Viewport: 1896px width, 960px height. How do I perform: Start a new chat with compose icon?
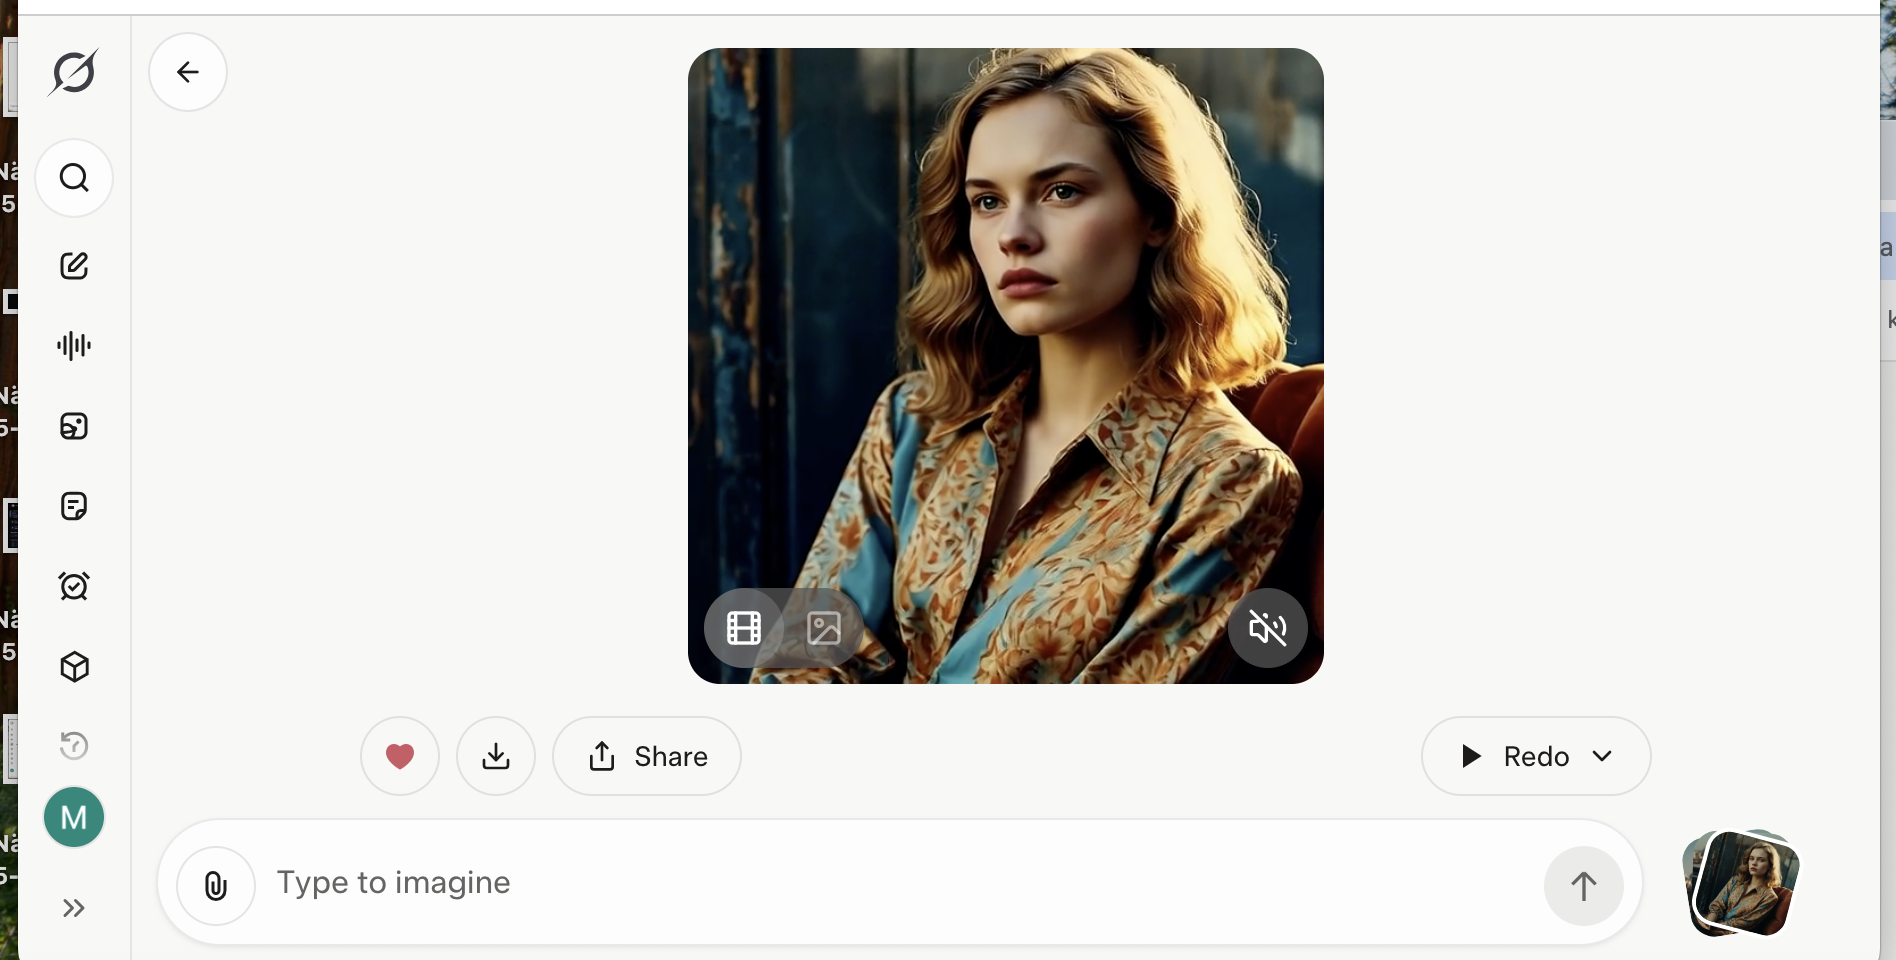pos(74,265)
